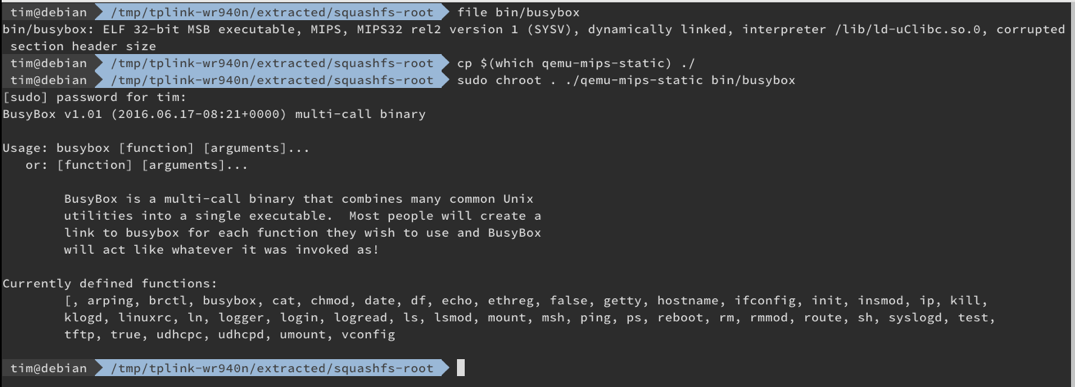Click the blue path segment on the bottom prompt
Image resolution: width=1075 pixels, height=387 pixels.
266,368
